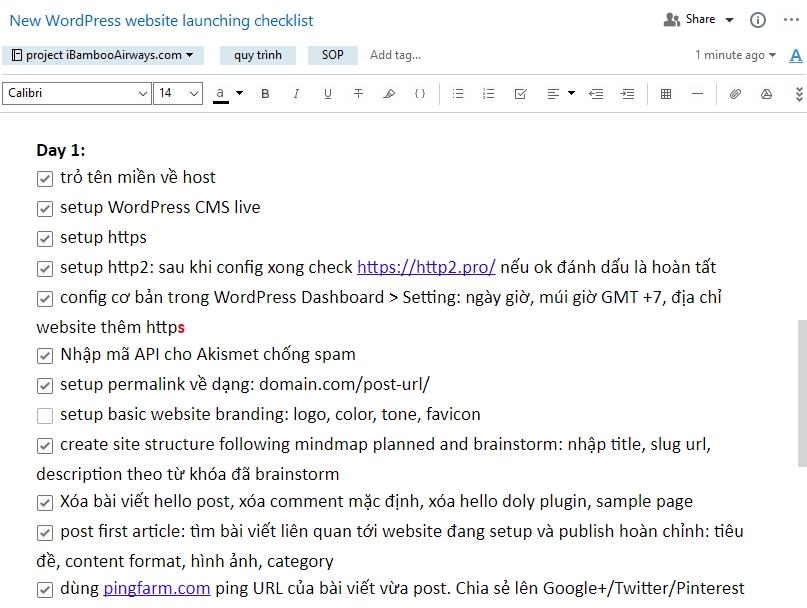Insert a Google Drive file

pyautogui.click(x=766, y=94)
